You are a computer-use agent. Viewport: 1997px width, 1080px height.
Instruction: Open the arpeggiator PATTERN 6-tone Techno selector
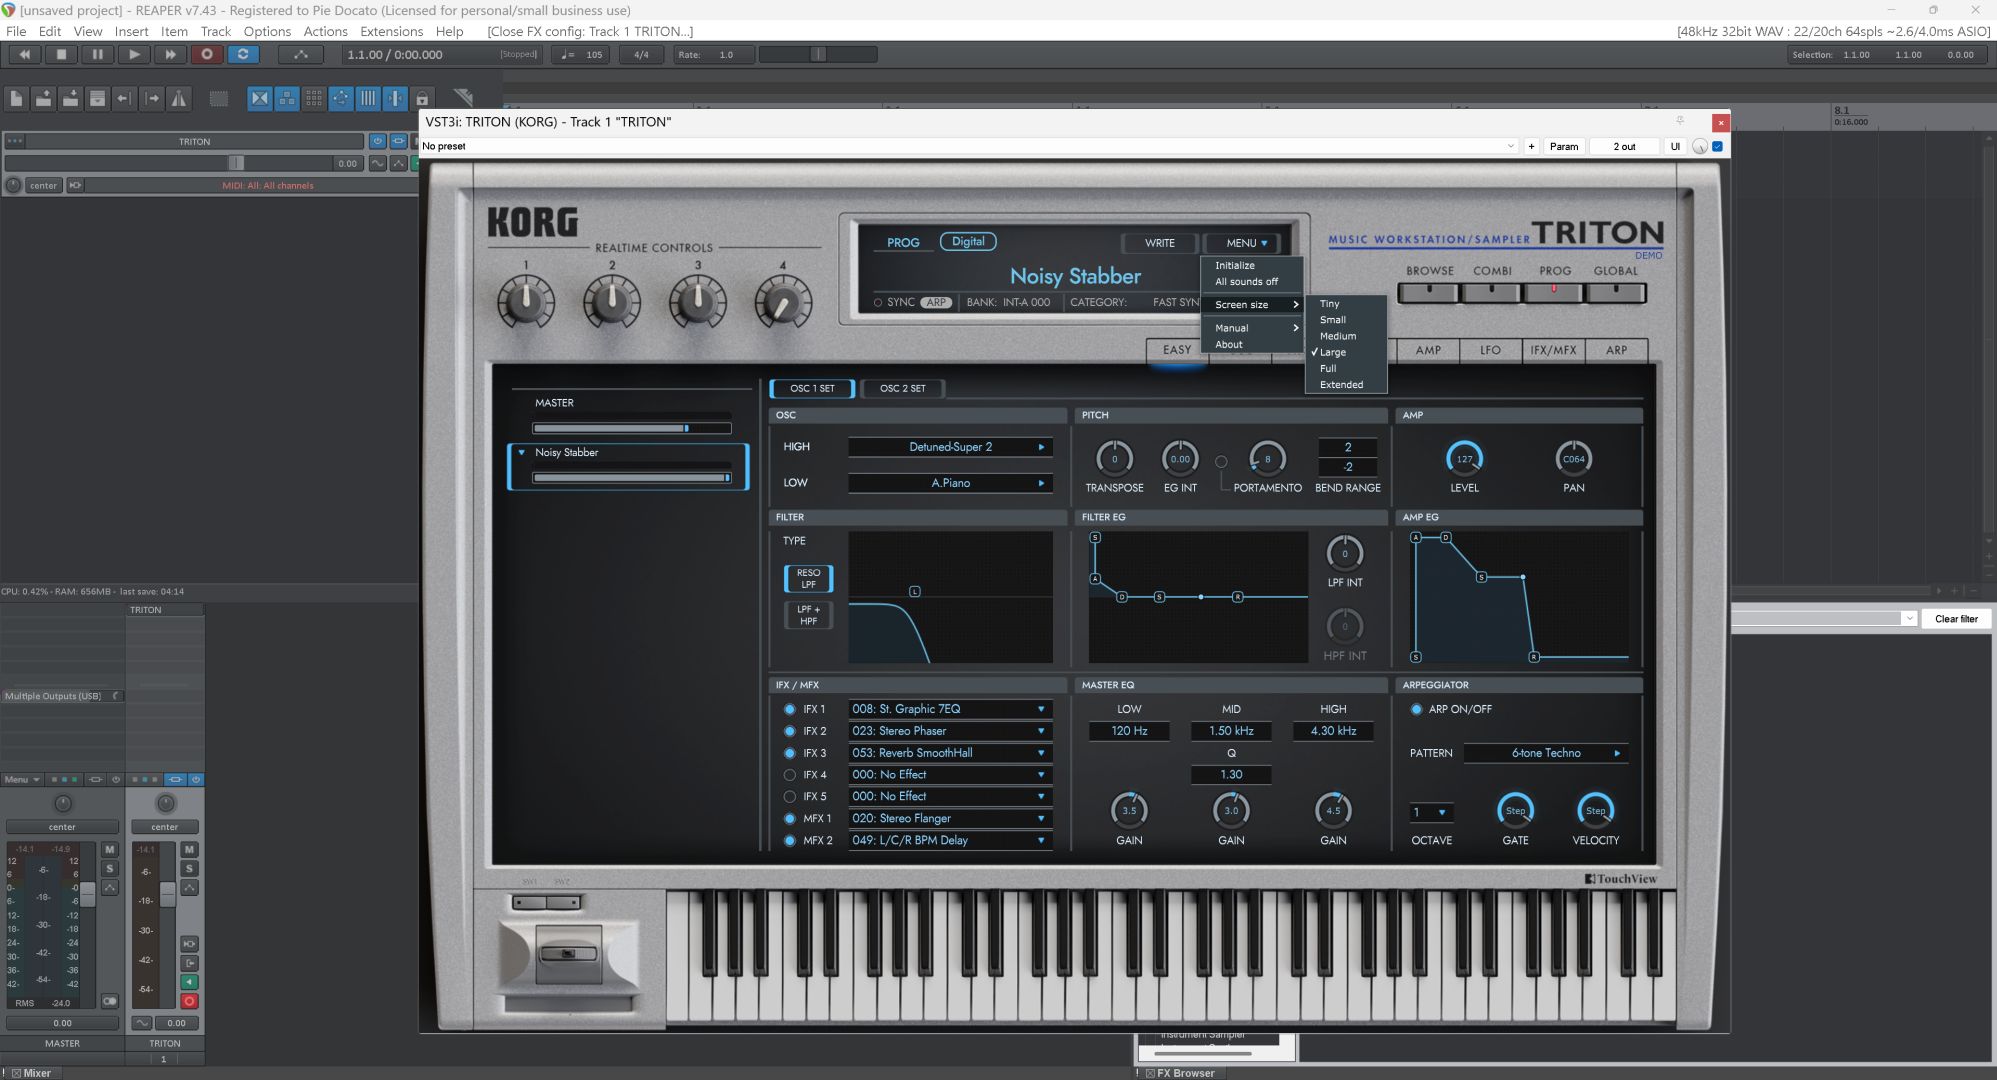(1546, 753)
